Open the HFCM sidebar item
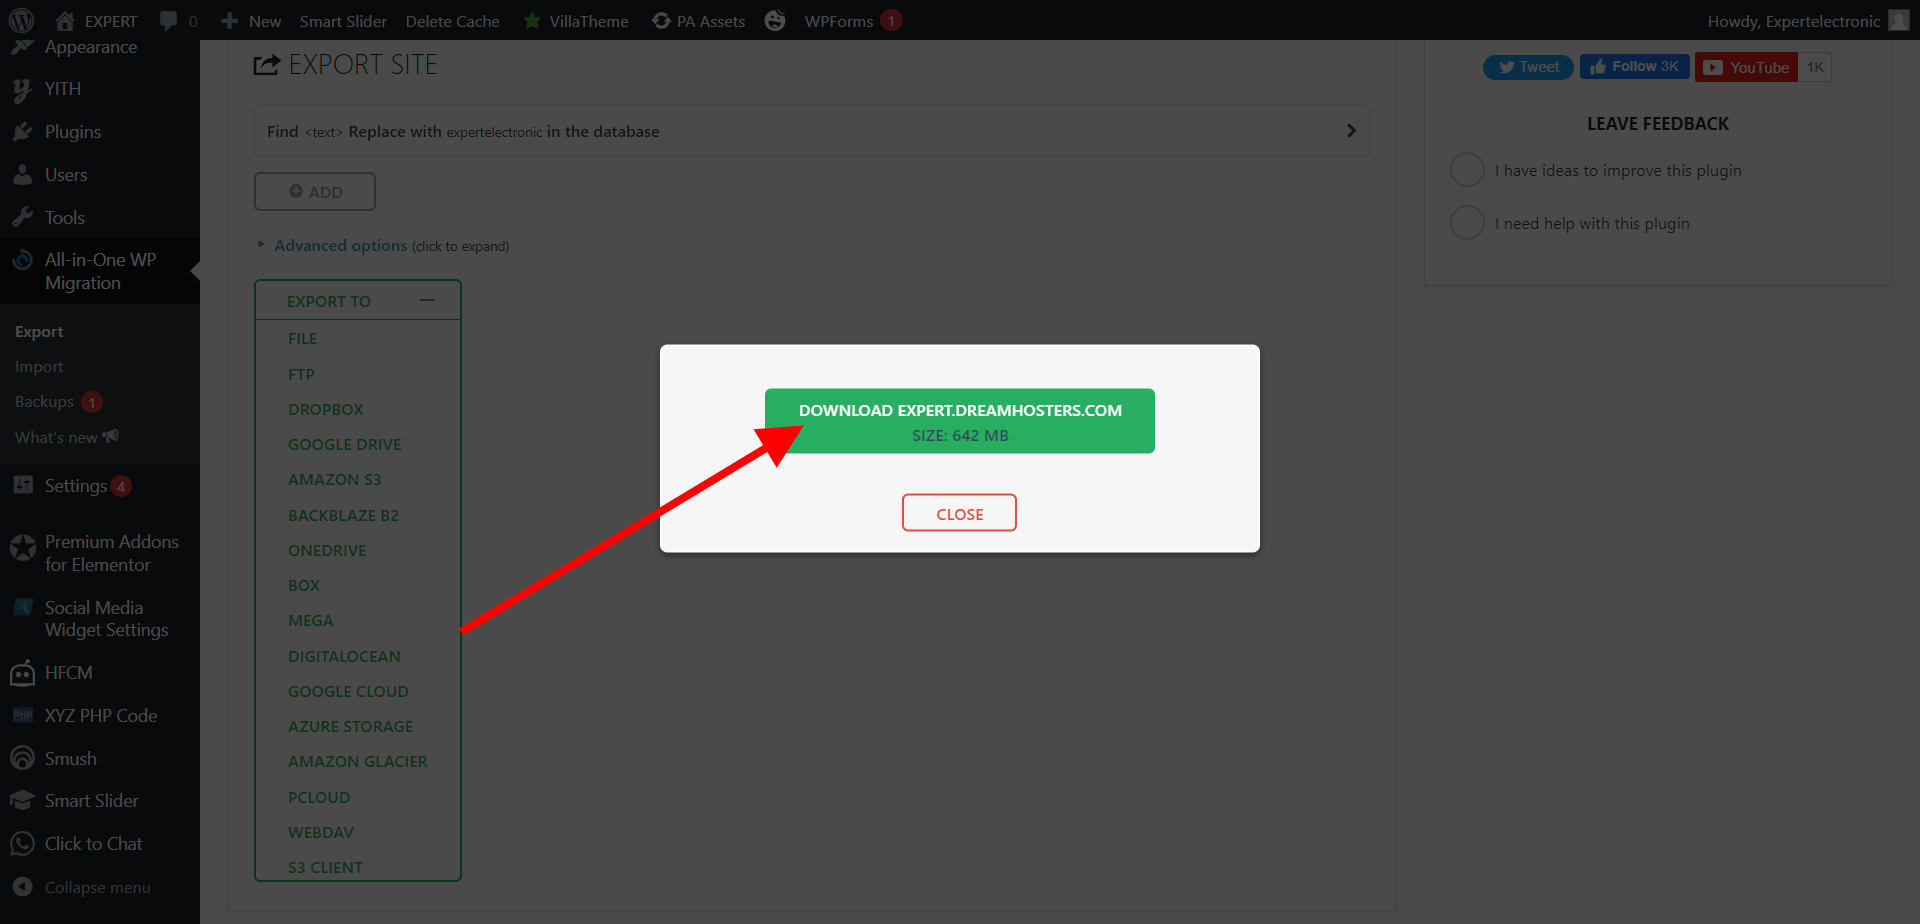The width and height of the screenshot is (1920, 924). [x=68, y=673]
